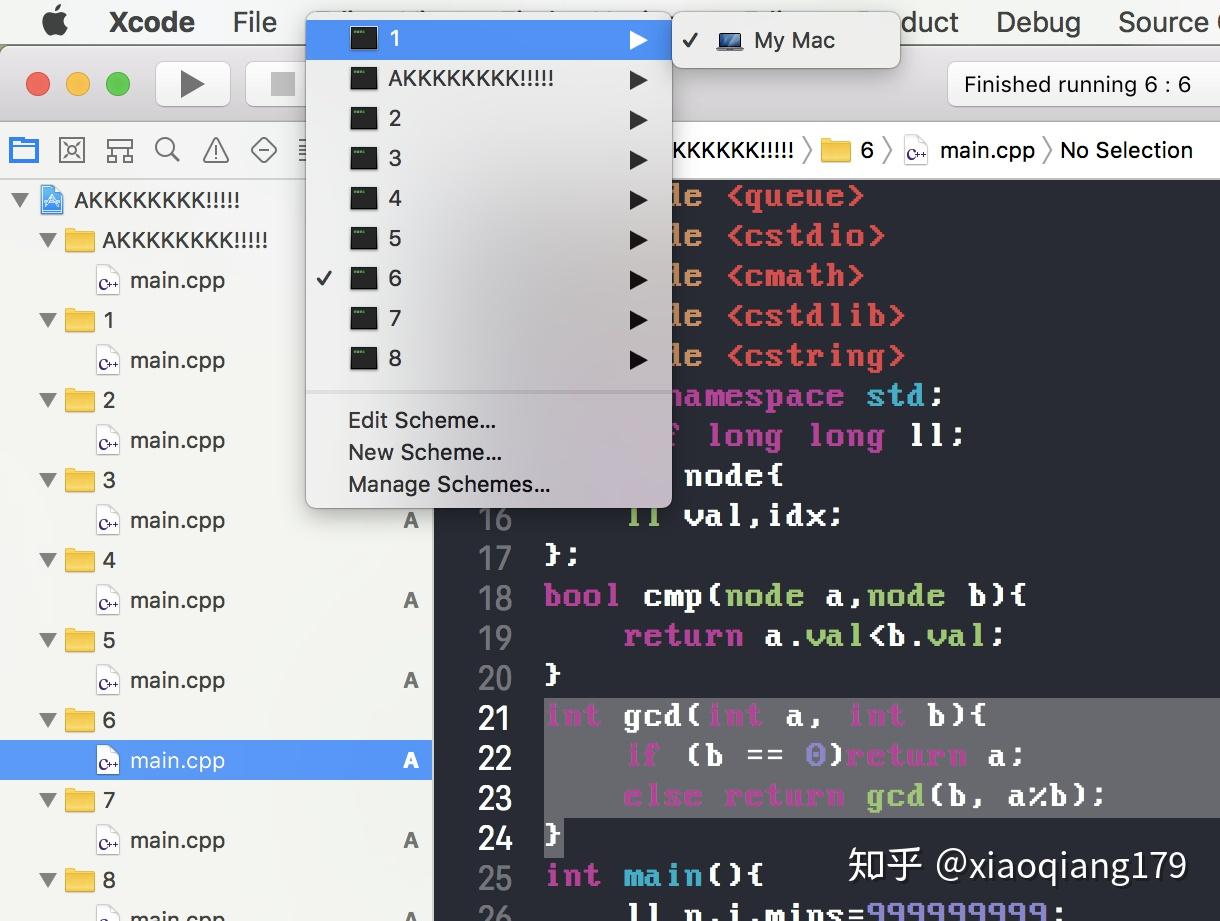Image resolution: width=1220 pixels, height=921 pixels.
Task: Click the Stop button in toolbar
Action: tap(282, 84)
